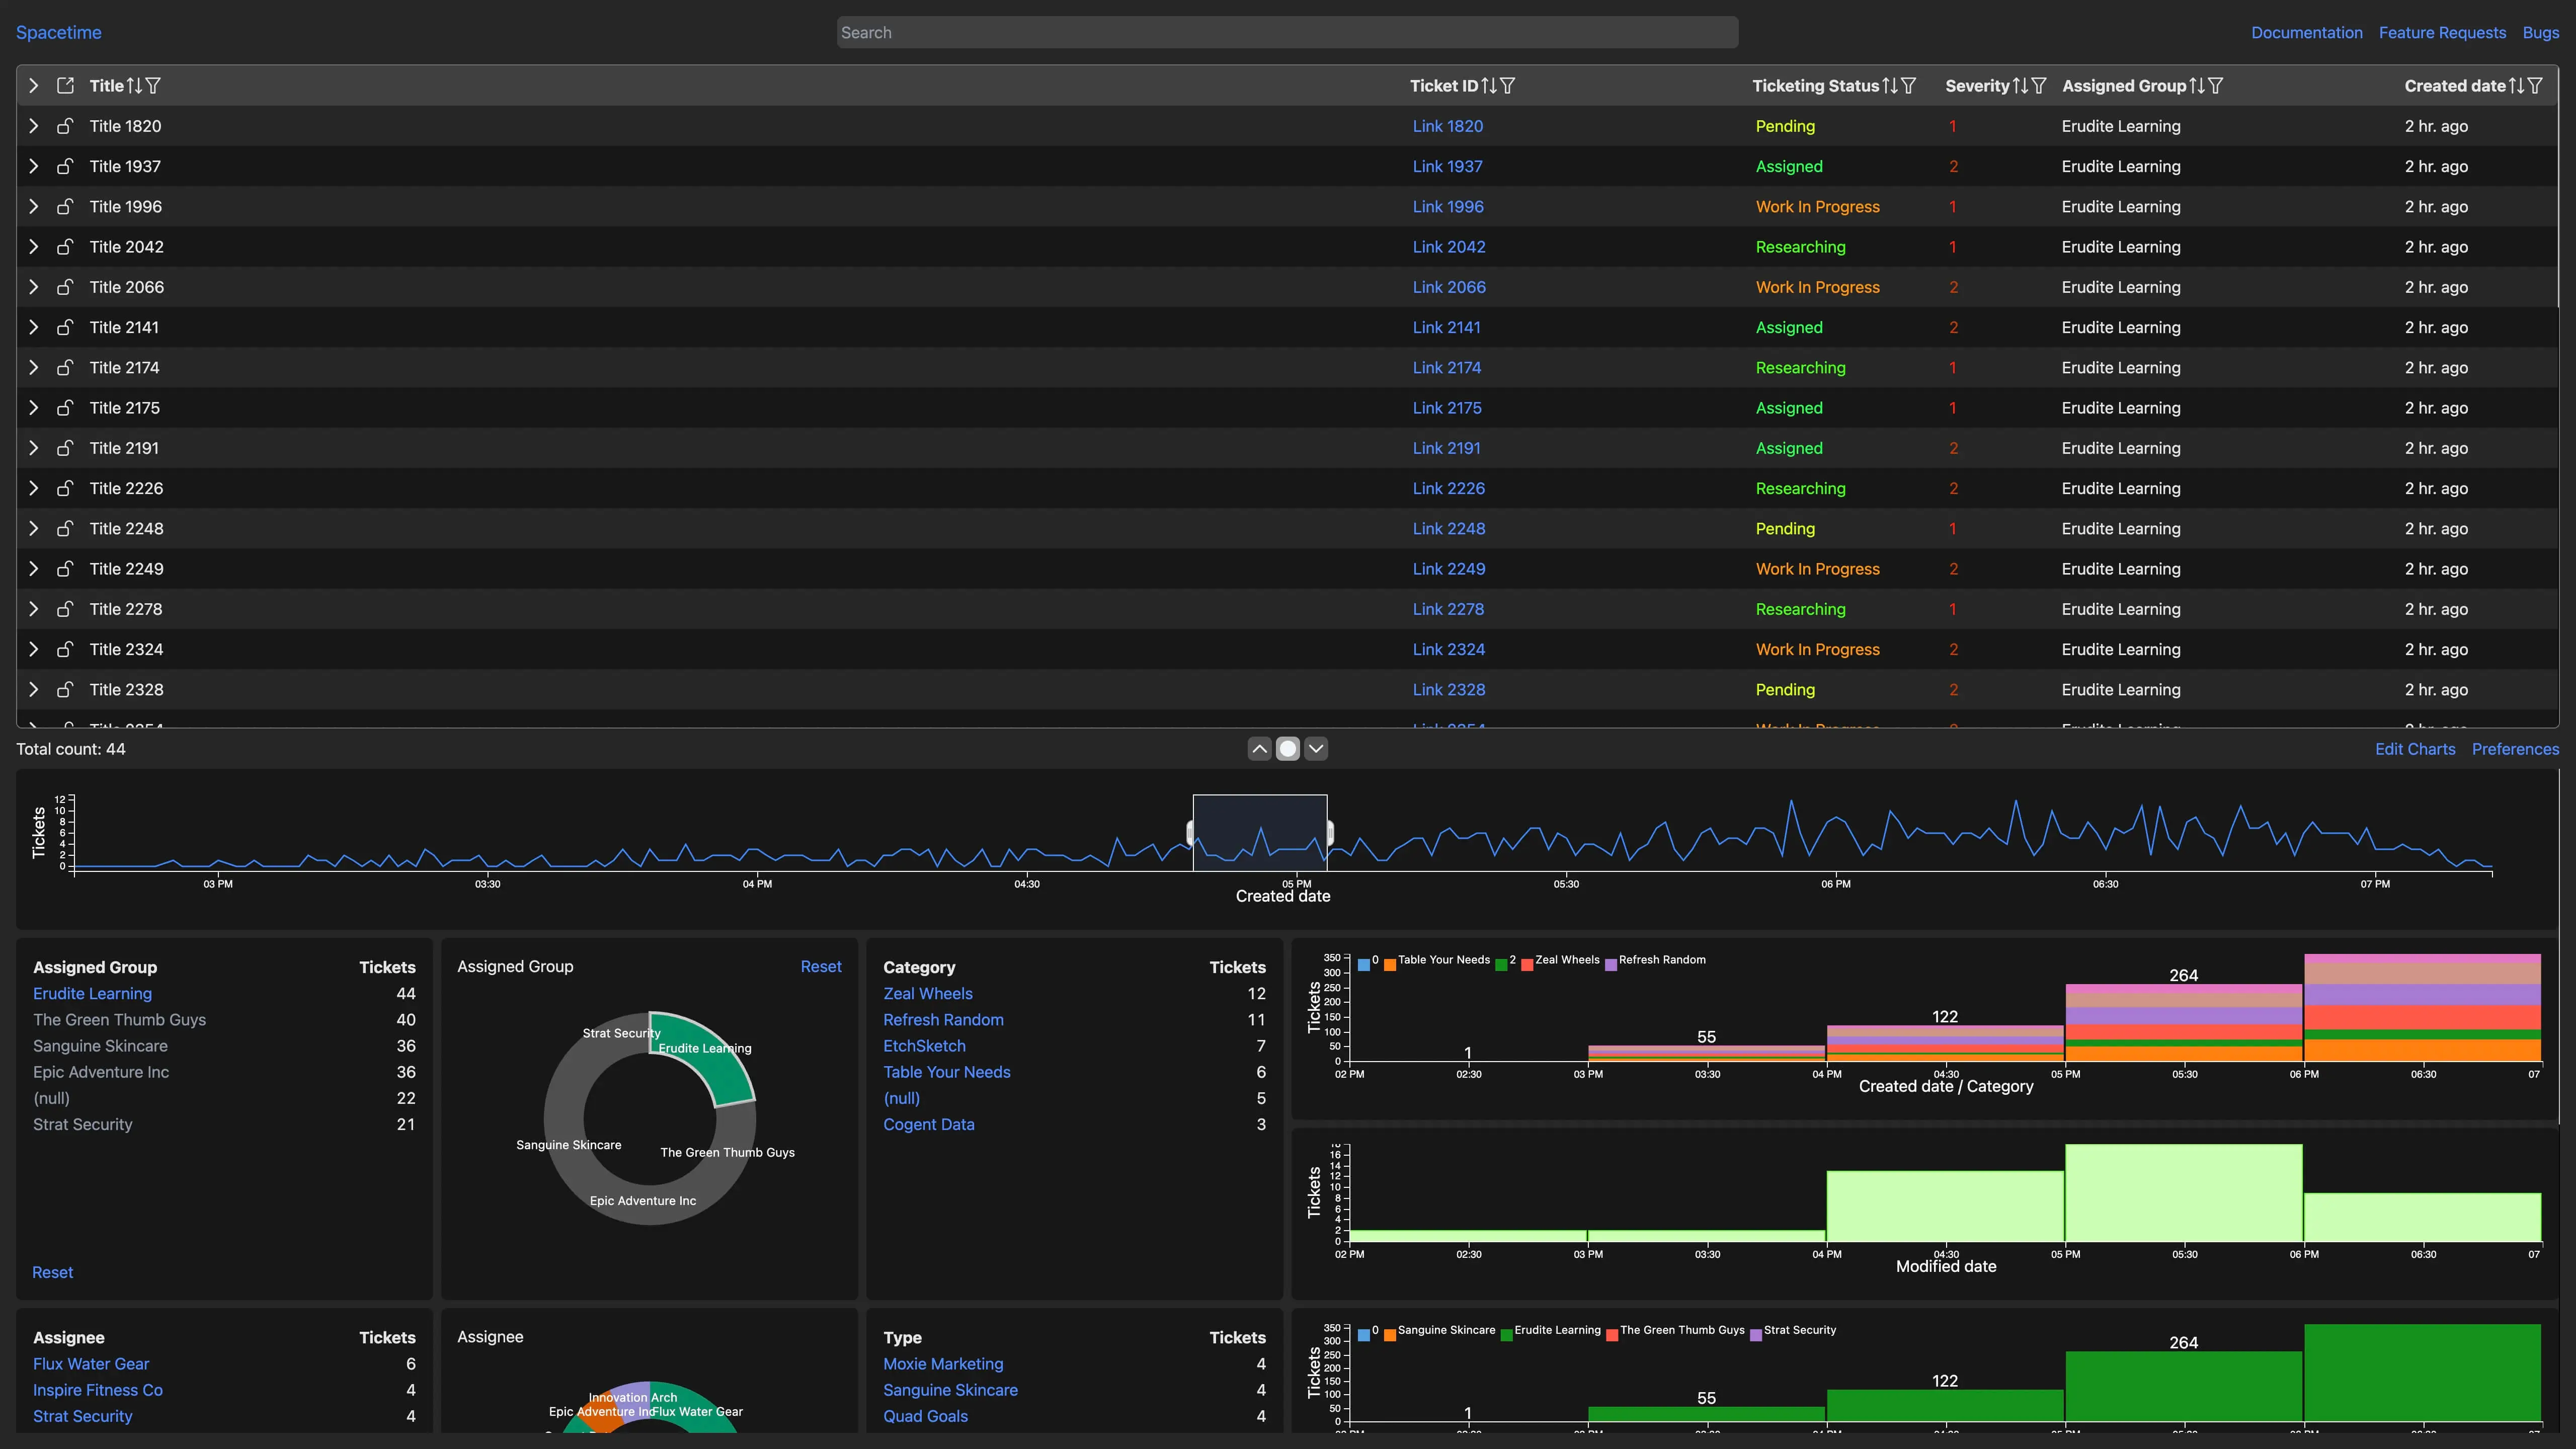Open the Documentation menu link

(2306, 33)
